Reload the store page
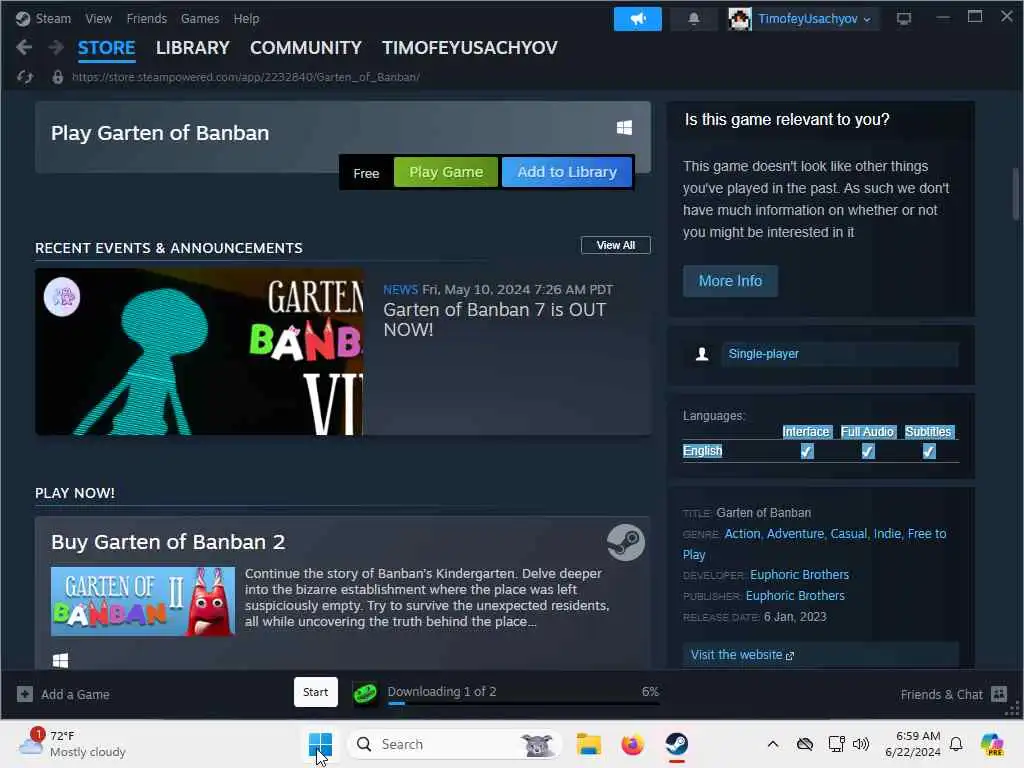 25,77
